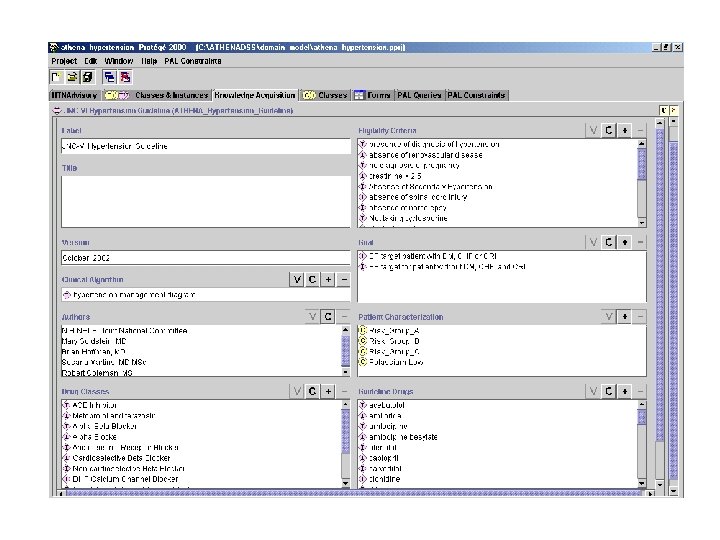This screenshot has height=540, width=720.
Task: Switch to the PAL Queries tab
Action: pyautogui.click(x=419, y=95)
